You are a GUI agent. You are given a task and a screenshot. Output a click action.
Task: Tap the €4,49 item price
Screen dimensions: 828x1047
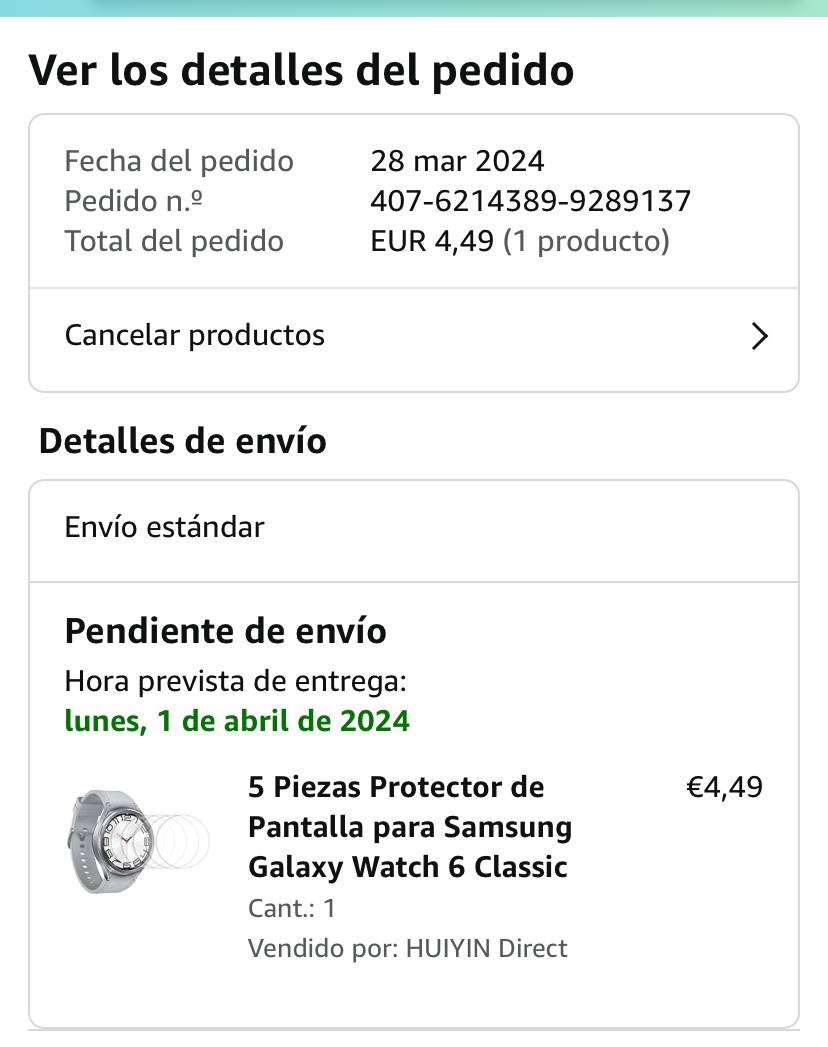tap(724, 787)
